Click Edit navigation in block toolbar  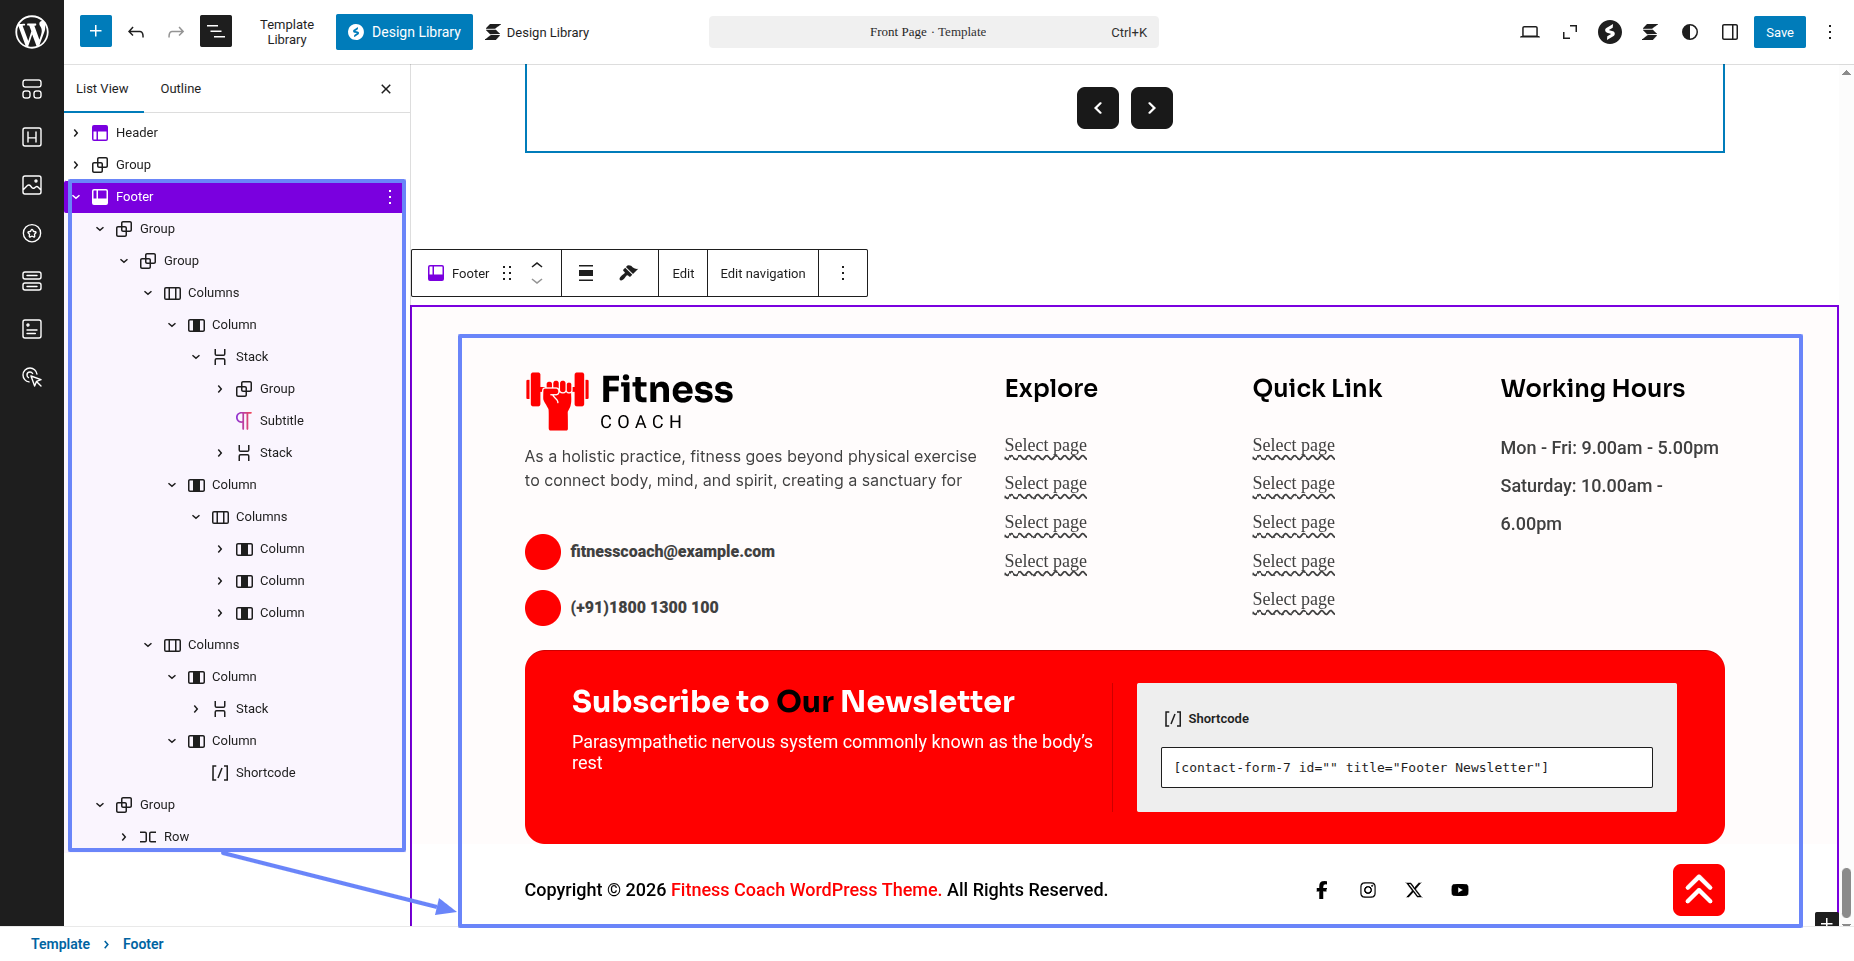762,273
